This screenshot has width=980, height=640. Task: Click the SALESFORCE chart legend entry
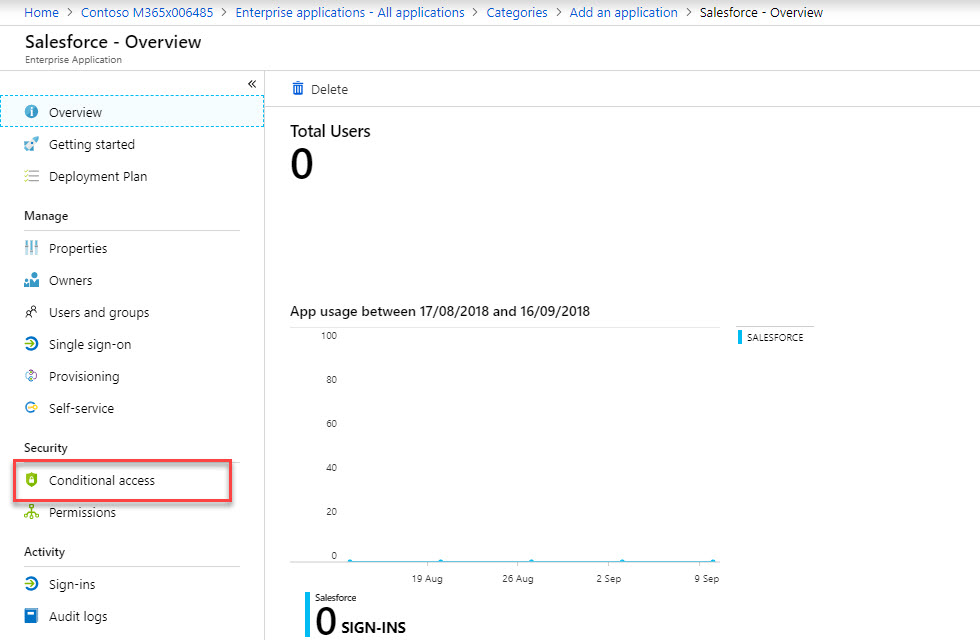click(771, 337)
